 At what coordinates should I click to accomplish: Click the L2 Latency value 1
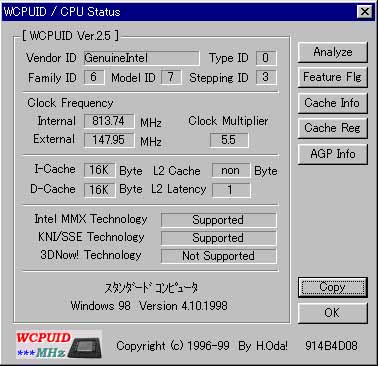click(231, 190)
